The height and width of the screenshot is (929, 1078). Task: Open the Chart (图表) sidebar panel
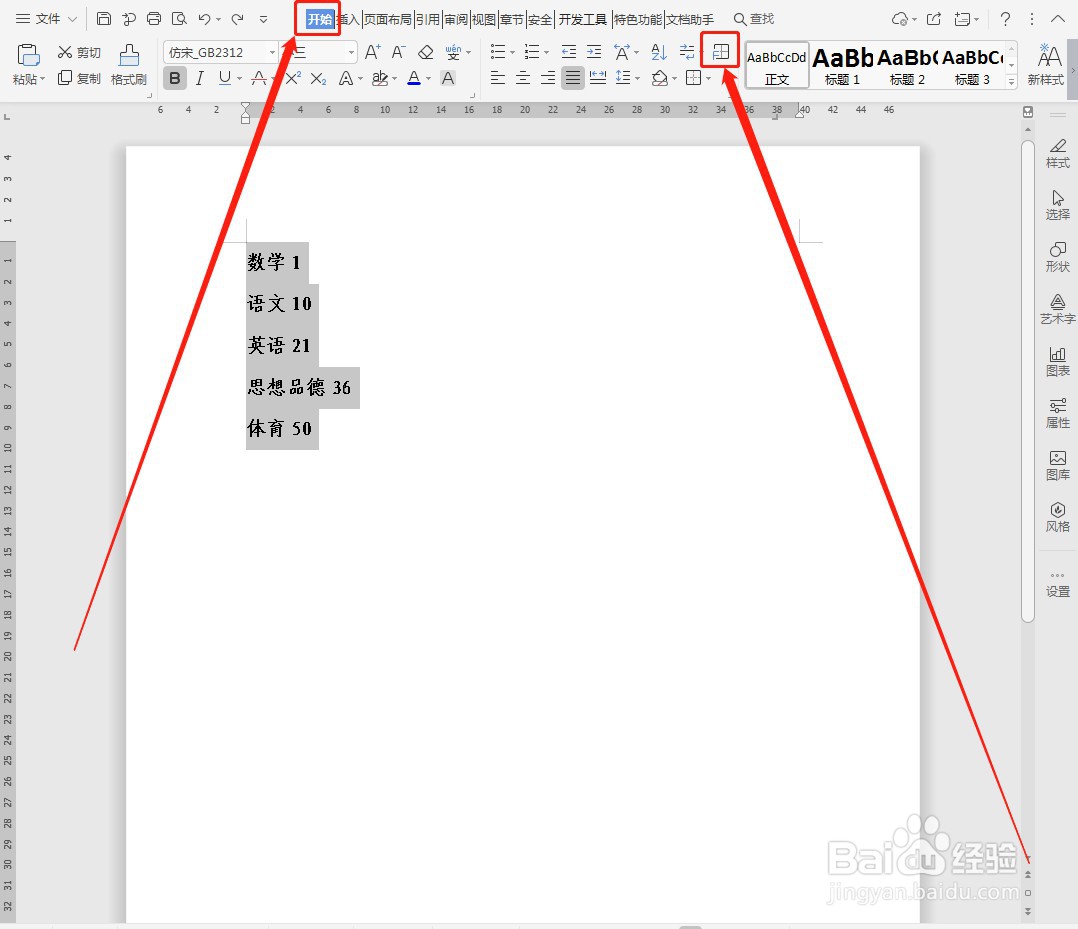1057,361
